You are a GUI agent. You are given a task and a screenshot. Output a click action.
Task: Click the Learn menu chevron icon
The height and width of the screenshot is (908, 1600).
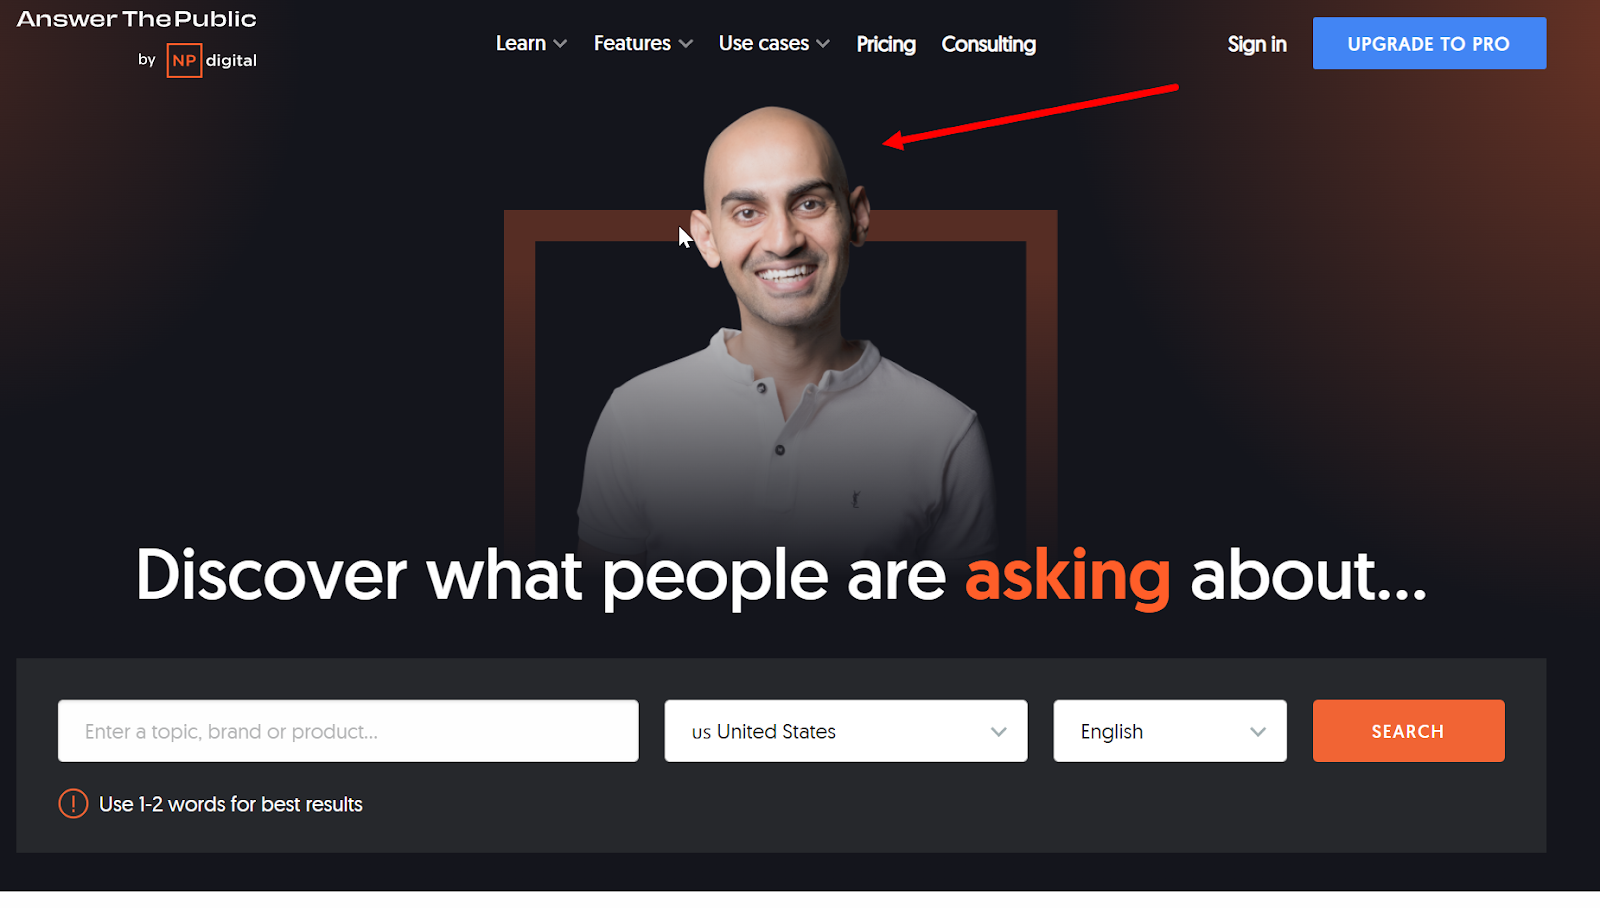(x=560, y=44)
